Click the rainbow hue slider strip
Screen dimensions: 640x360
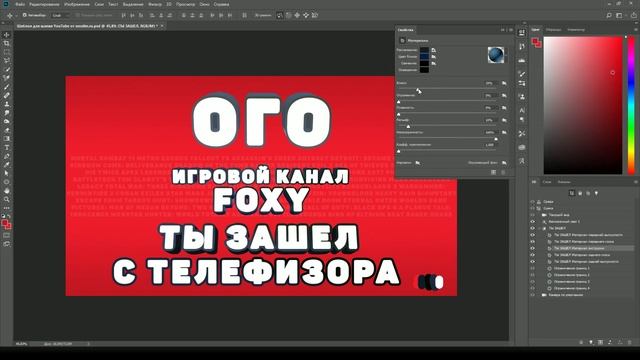pos(631,105)
